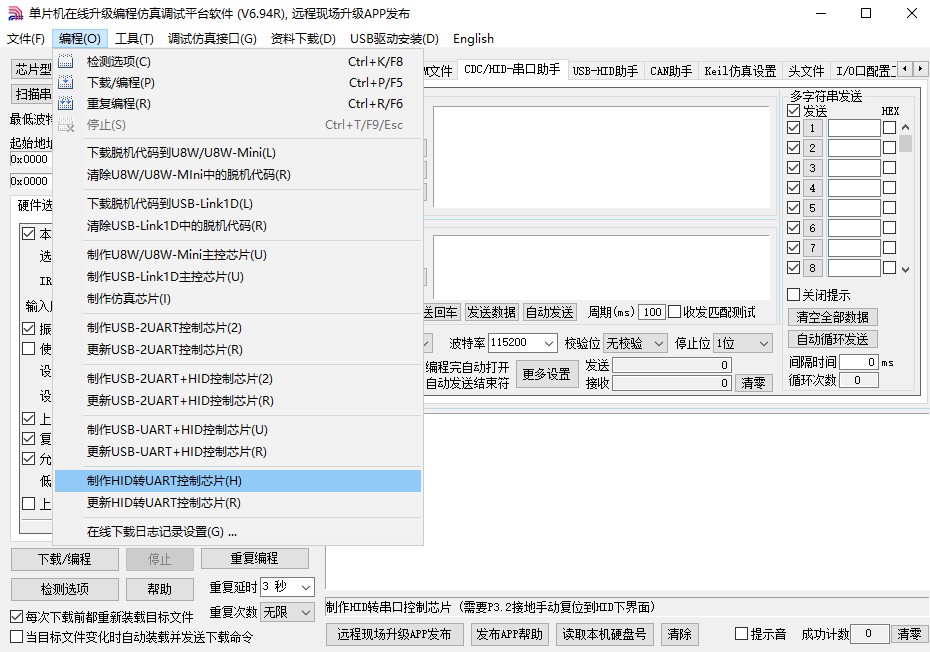Select 更新HID转UART控制芯片(R) menu item
930x652 pixels.
click(238, 502)
